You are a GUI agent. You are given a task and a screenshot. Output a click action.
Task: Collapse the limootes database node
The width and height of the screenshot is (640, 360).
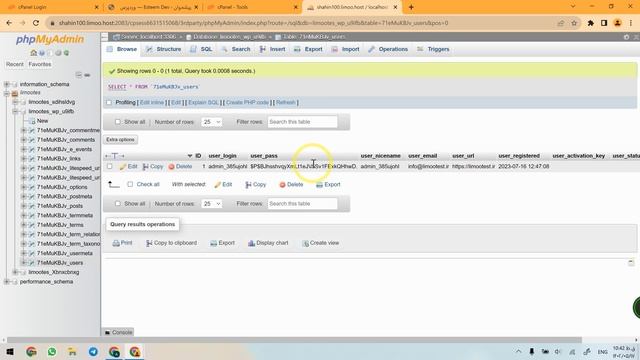(x=7, y=93)
